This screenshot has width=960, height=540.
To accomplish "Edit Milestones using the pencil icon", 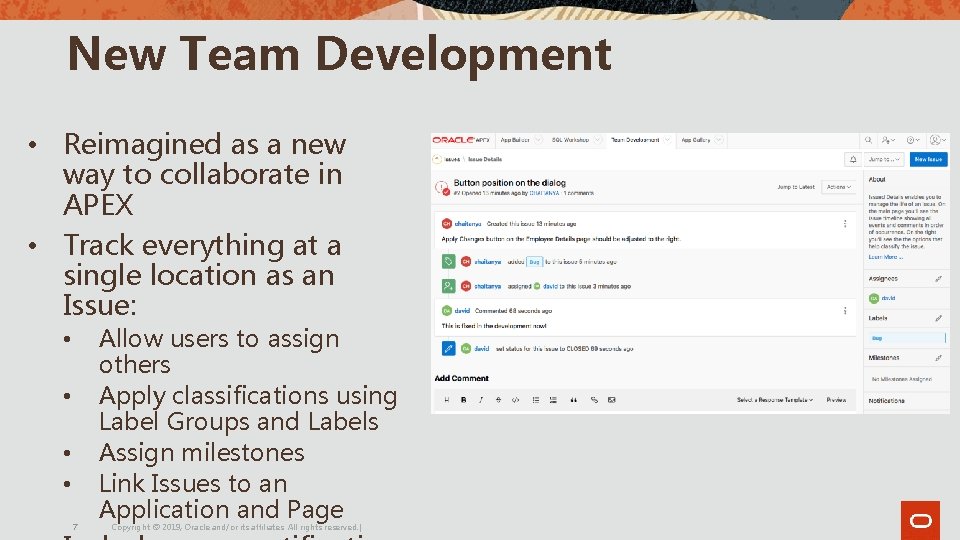I will (938, 358).
